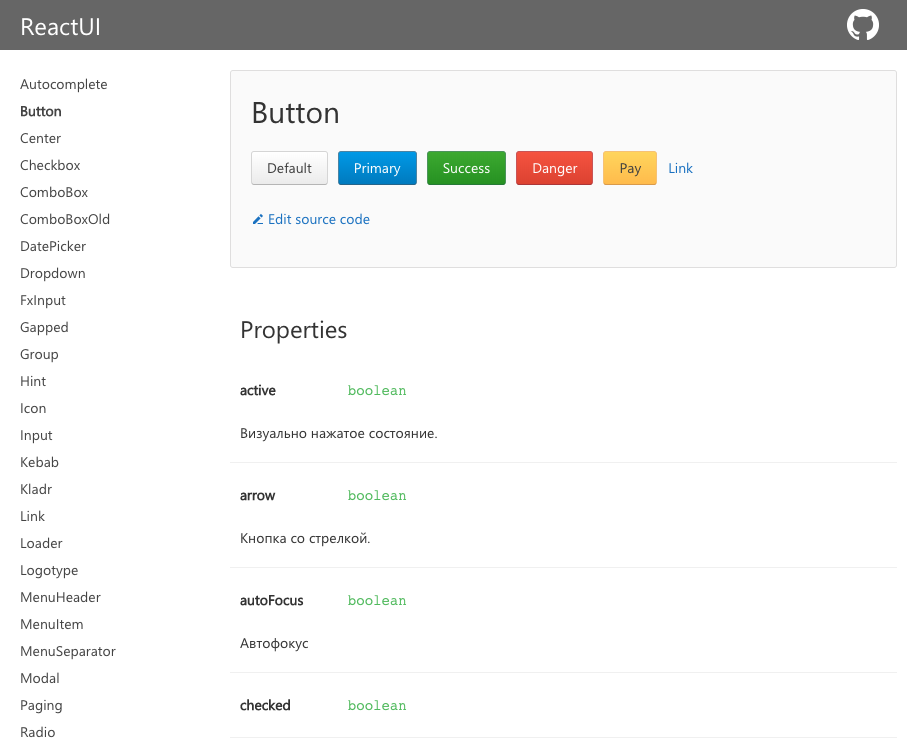This screenshot has height=739, width=907.
Task: Open the DatePicker component page
Action: (x=53, y=246)
